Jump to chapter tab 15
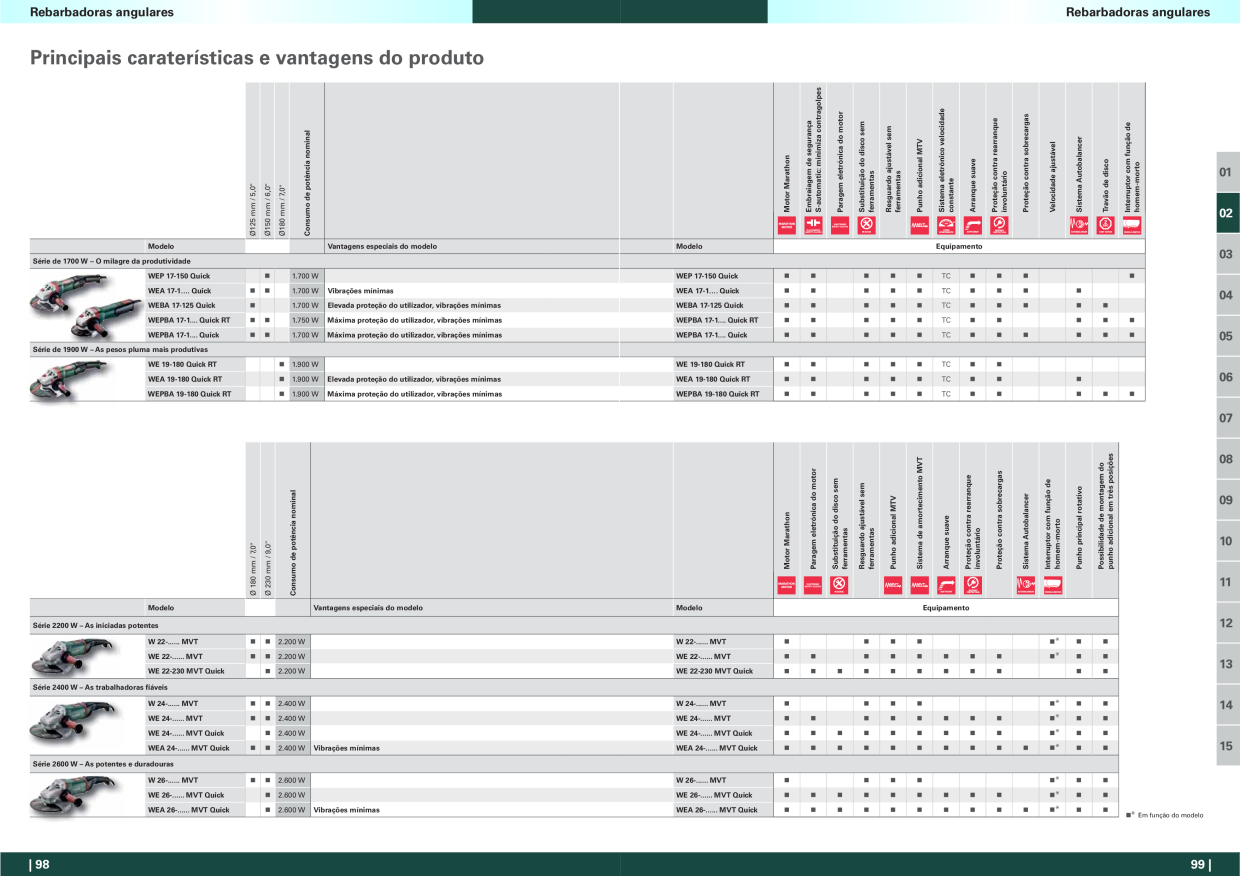Image resolution: width=1240 pixels, height=876 pixels. tap(1228, 746)
